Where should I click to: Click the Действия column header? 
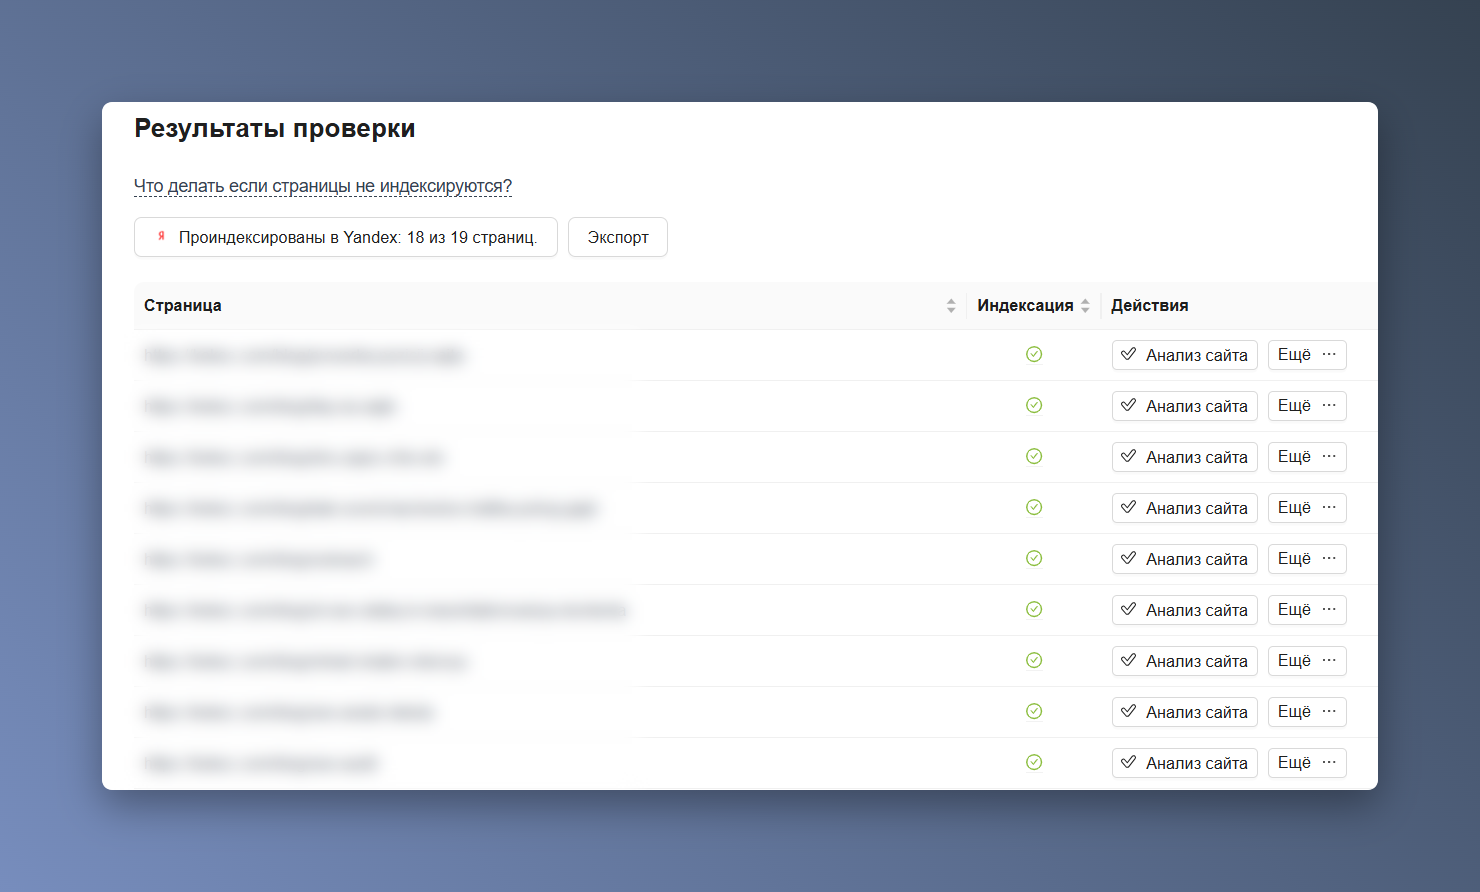point(1150,306)
